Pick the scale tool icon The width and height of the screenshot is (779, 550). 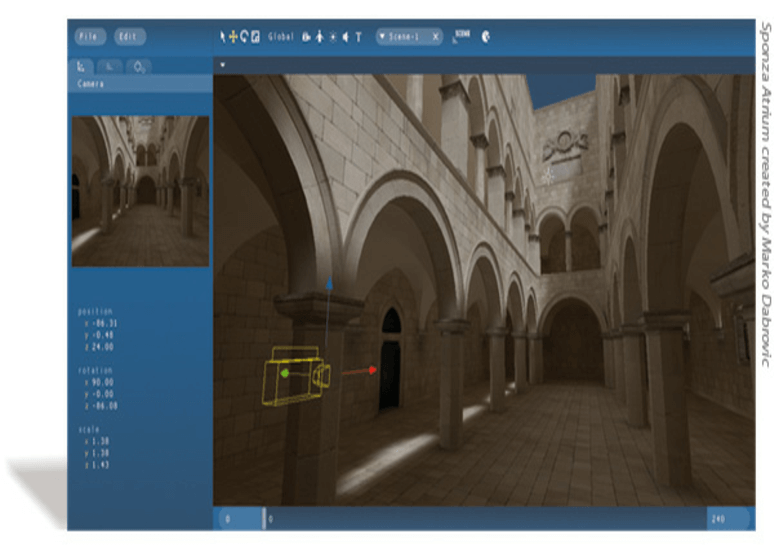pos(255,37)
